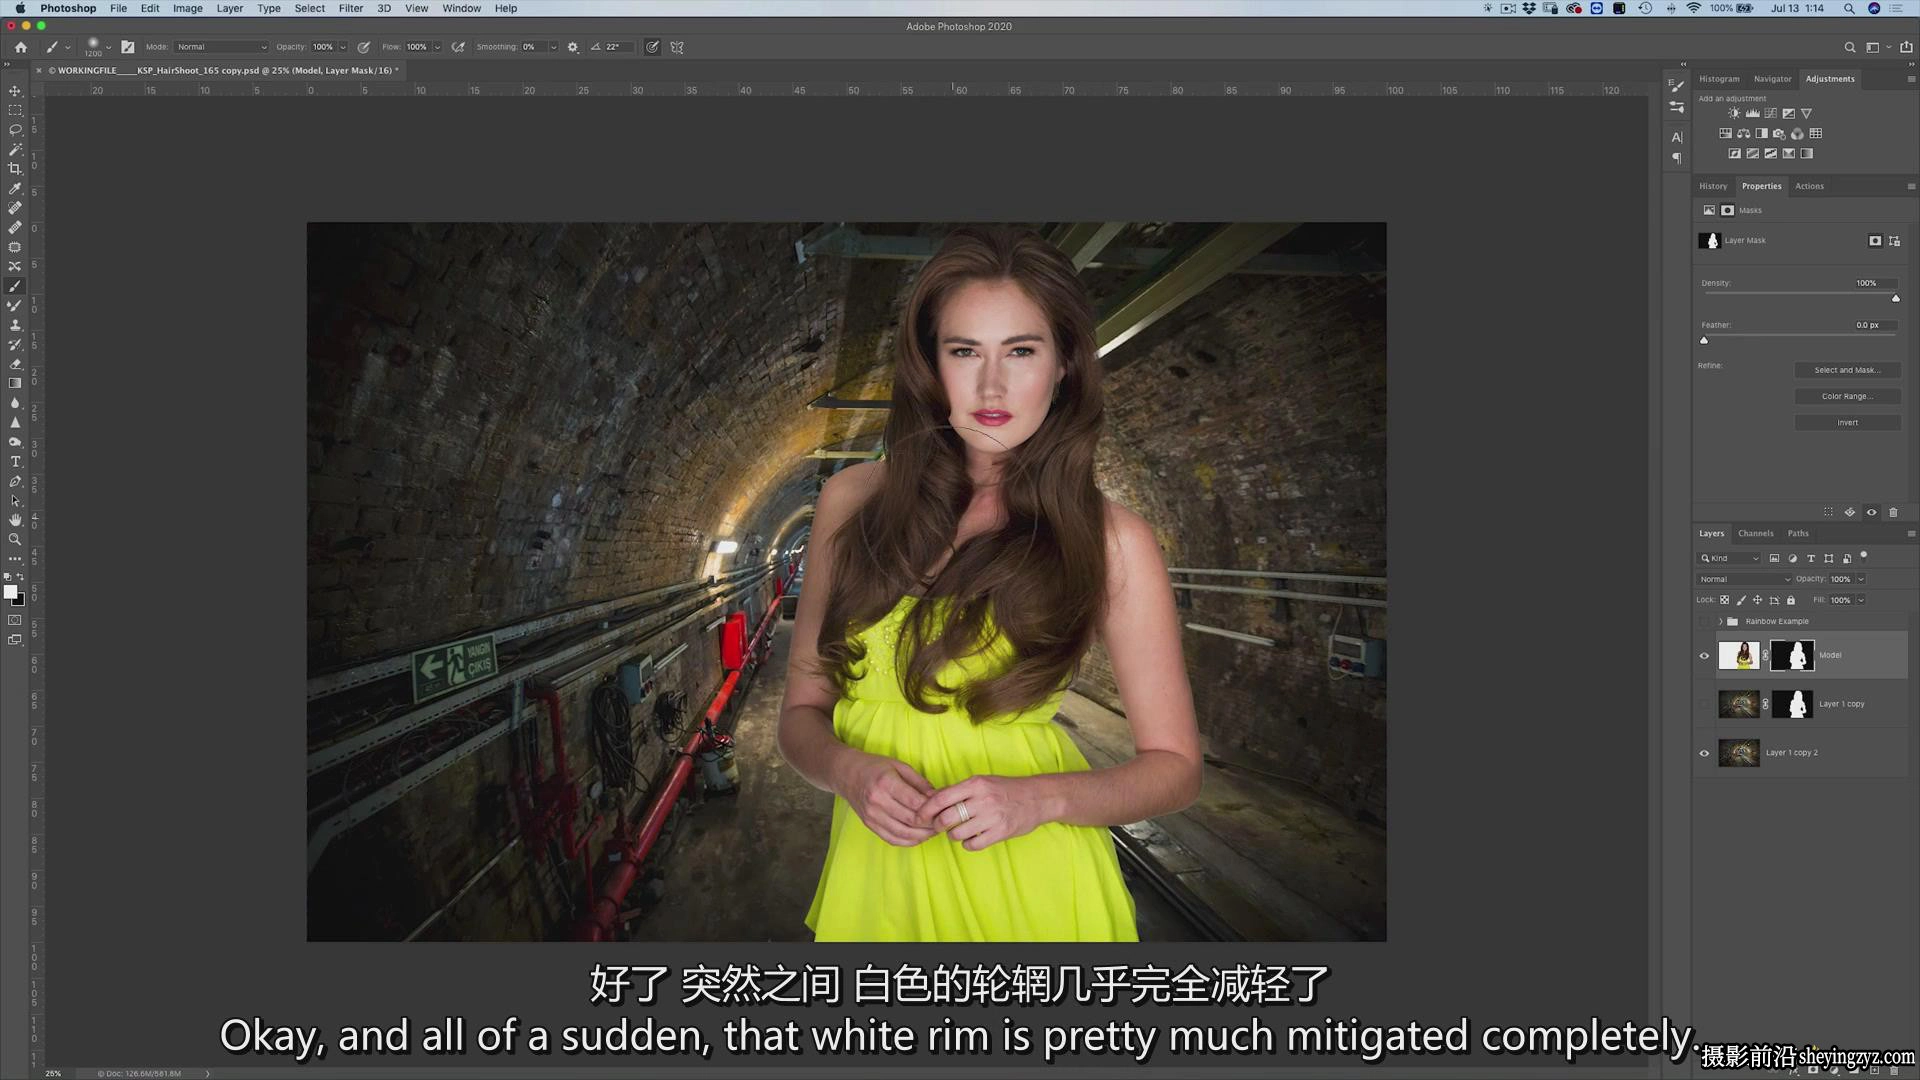The width and height of the screenshot is (1920, 1080).
Task: Open brush Mode dropdown
Action: pyautogui.click(x=221, y=47)
